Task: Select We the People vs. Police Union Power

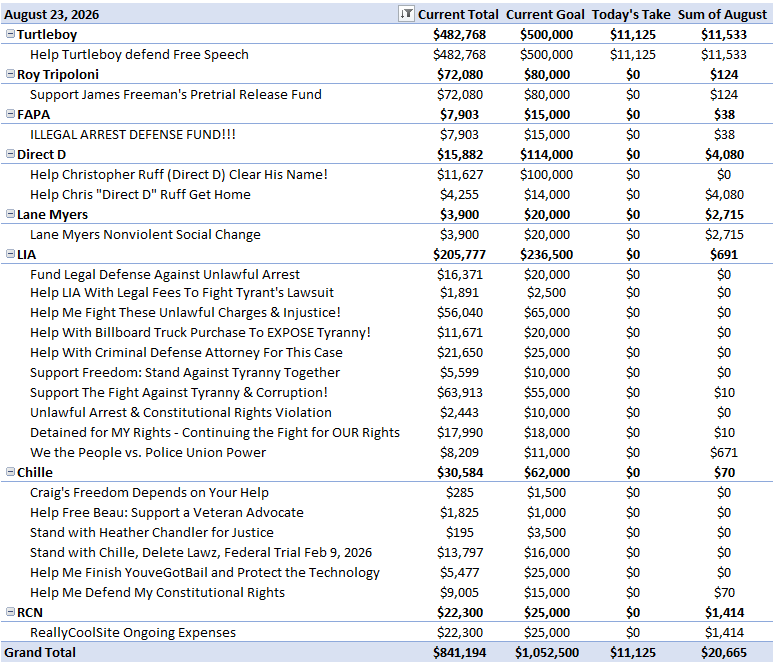Action: pyautogui.click(x=148, y=452)
